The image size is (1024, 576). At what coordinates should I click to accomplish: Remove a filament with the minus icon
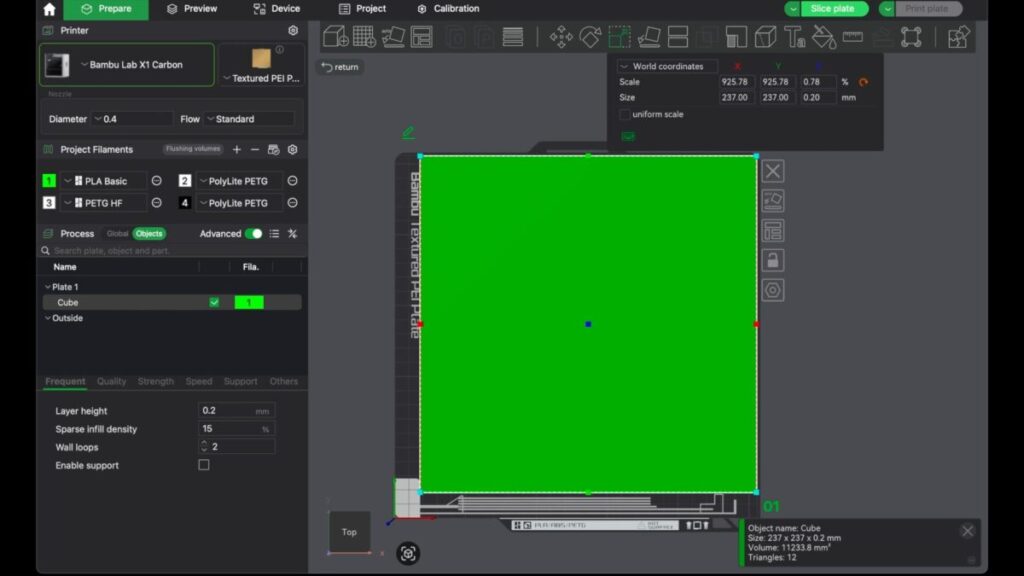[x=255, y=150]
